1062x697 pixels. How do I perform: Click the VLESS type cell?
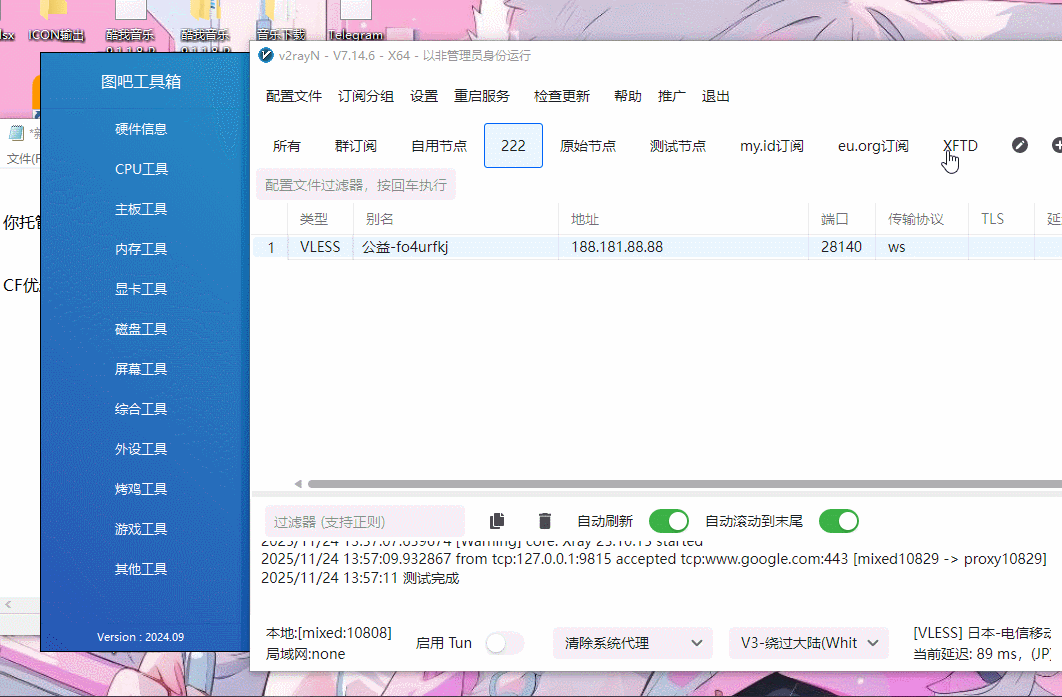coord(320,247)
